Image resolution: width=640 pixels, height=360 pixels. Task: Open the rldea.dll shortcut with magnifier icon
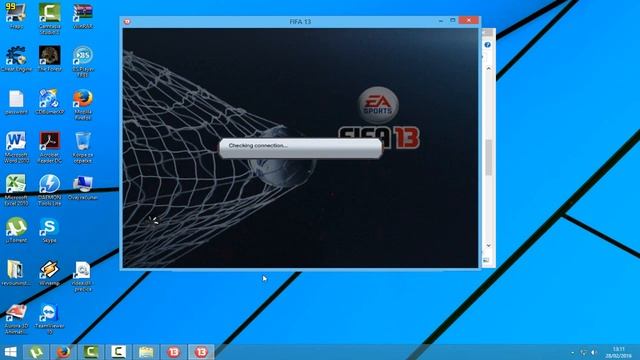(x=83, y=276)
